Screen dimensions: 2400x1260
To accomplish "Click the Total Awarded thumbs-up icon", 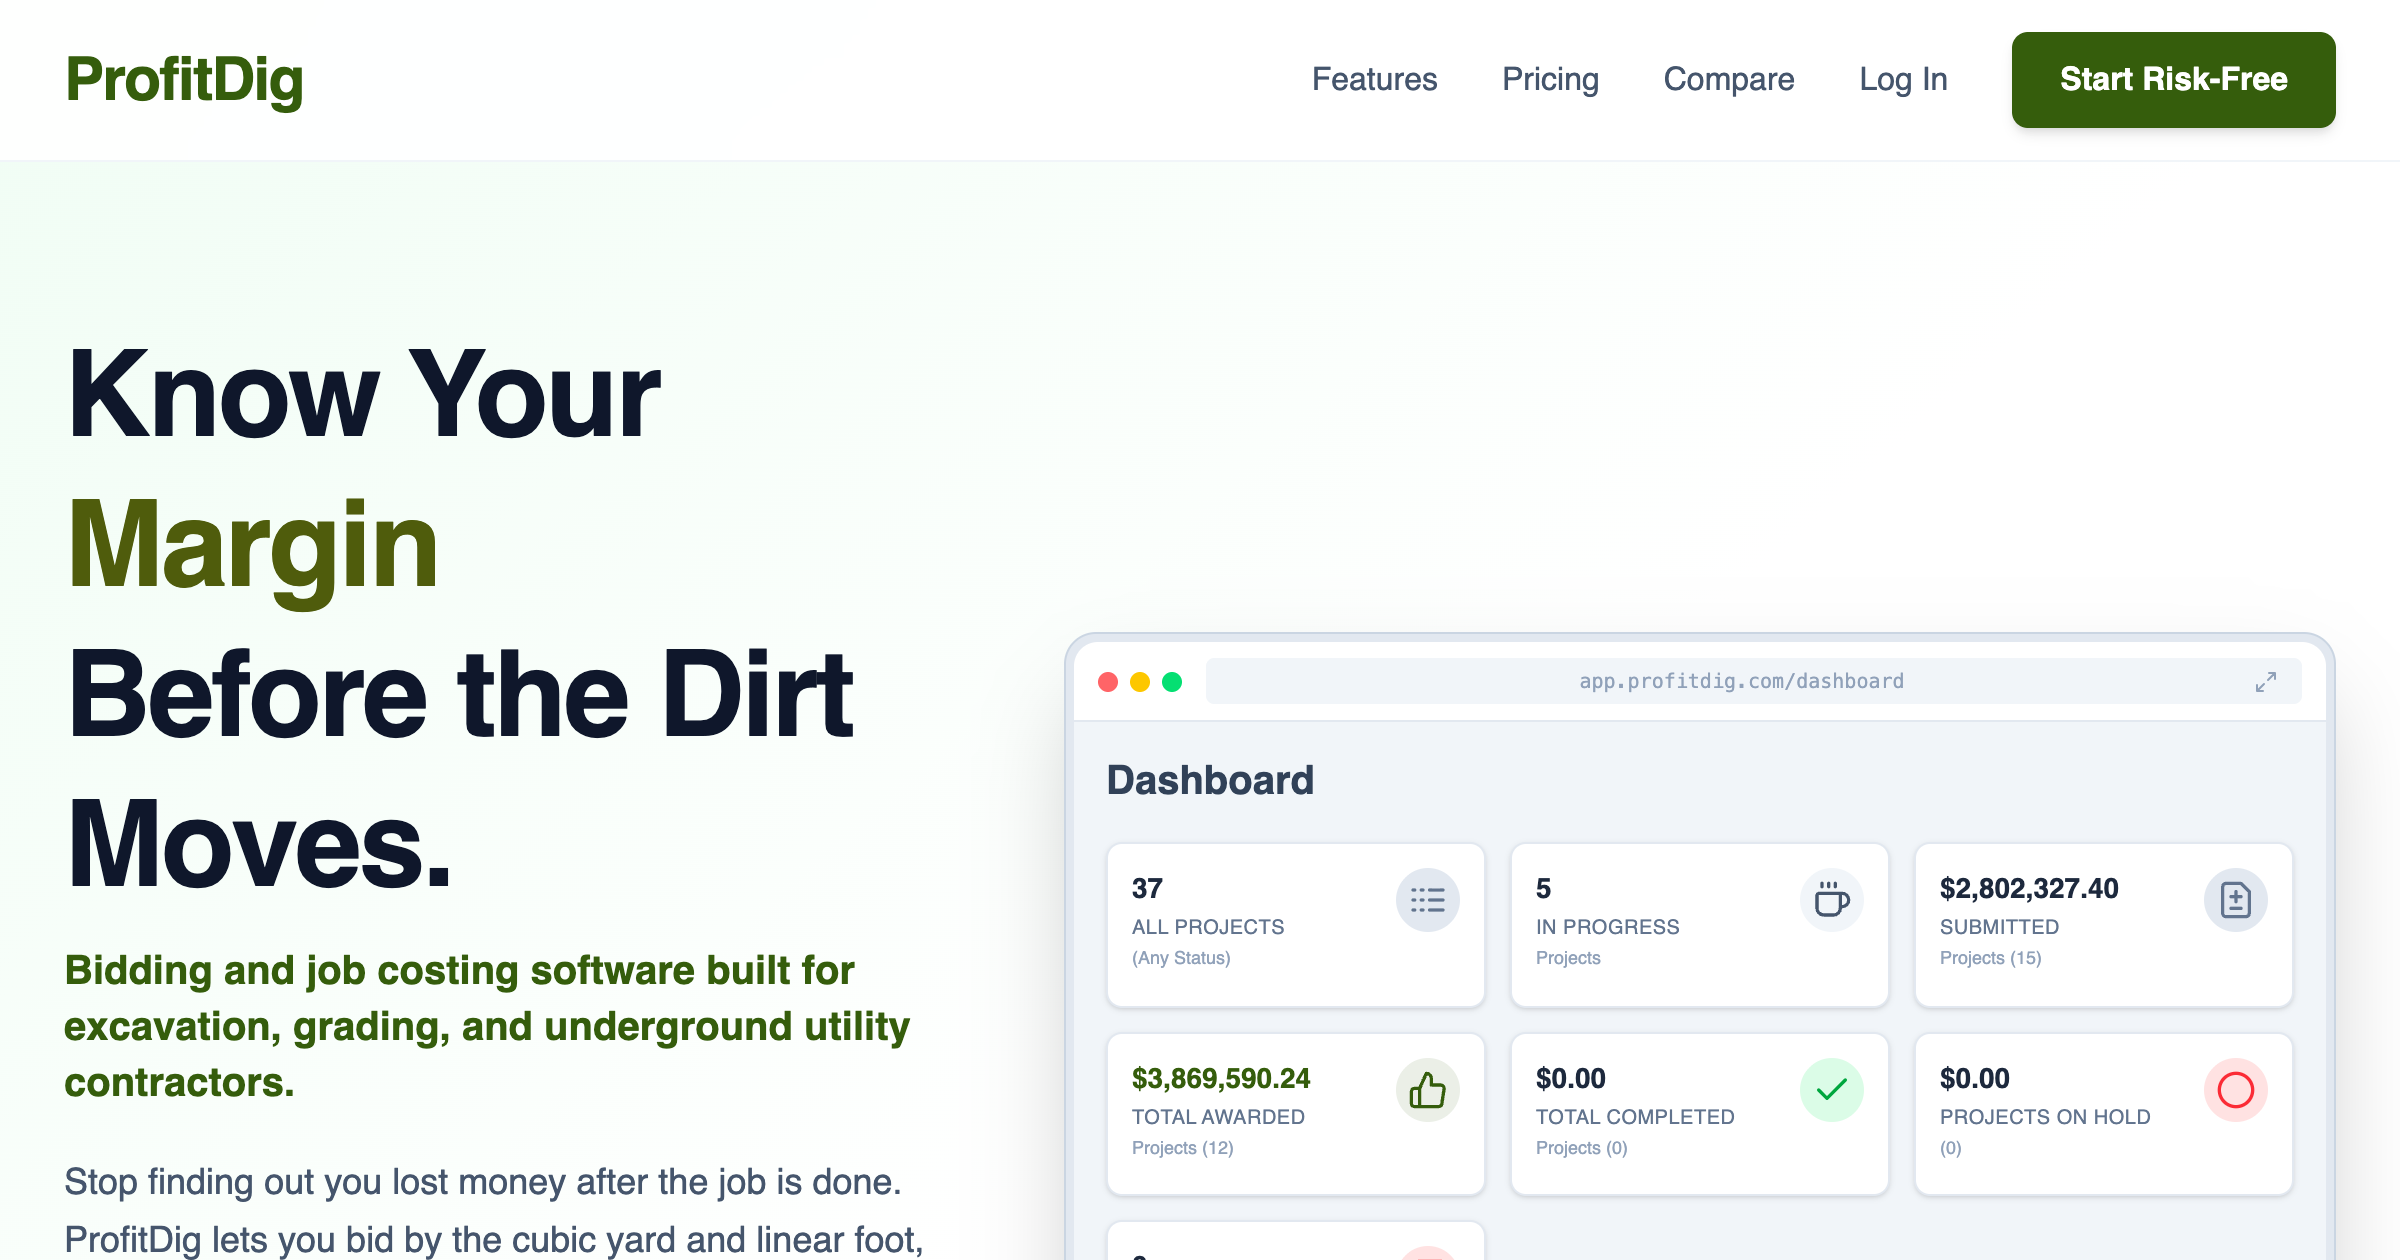I will [1427, 1090].
